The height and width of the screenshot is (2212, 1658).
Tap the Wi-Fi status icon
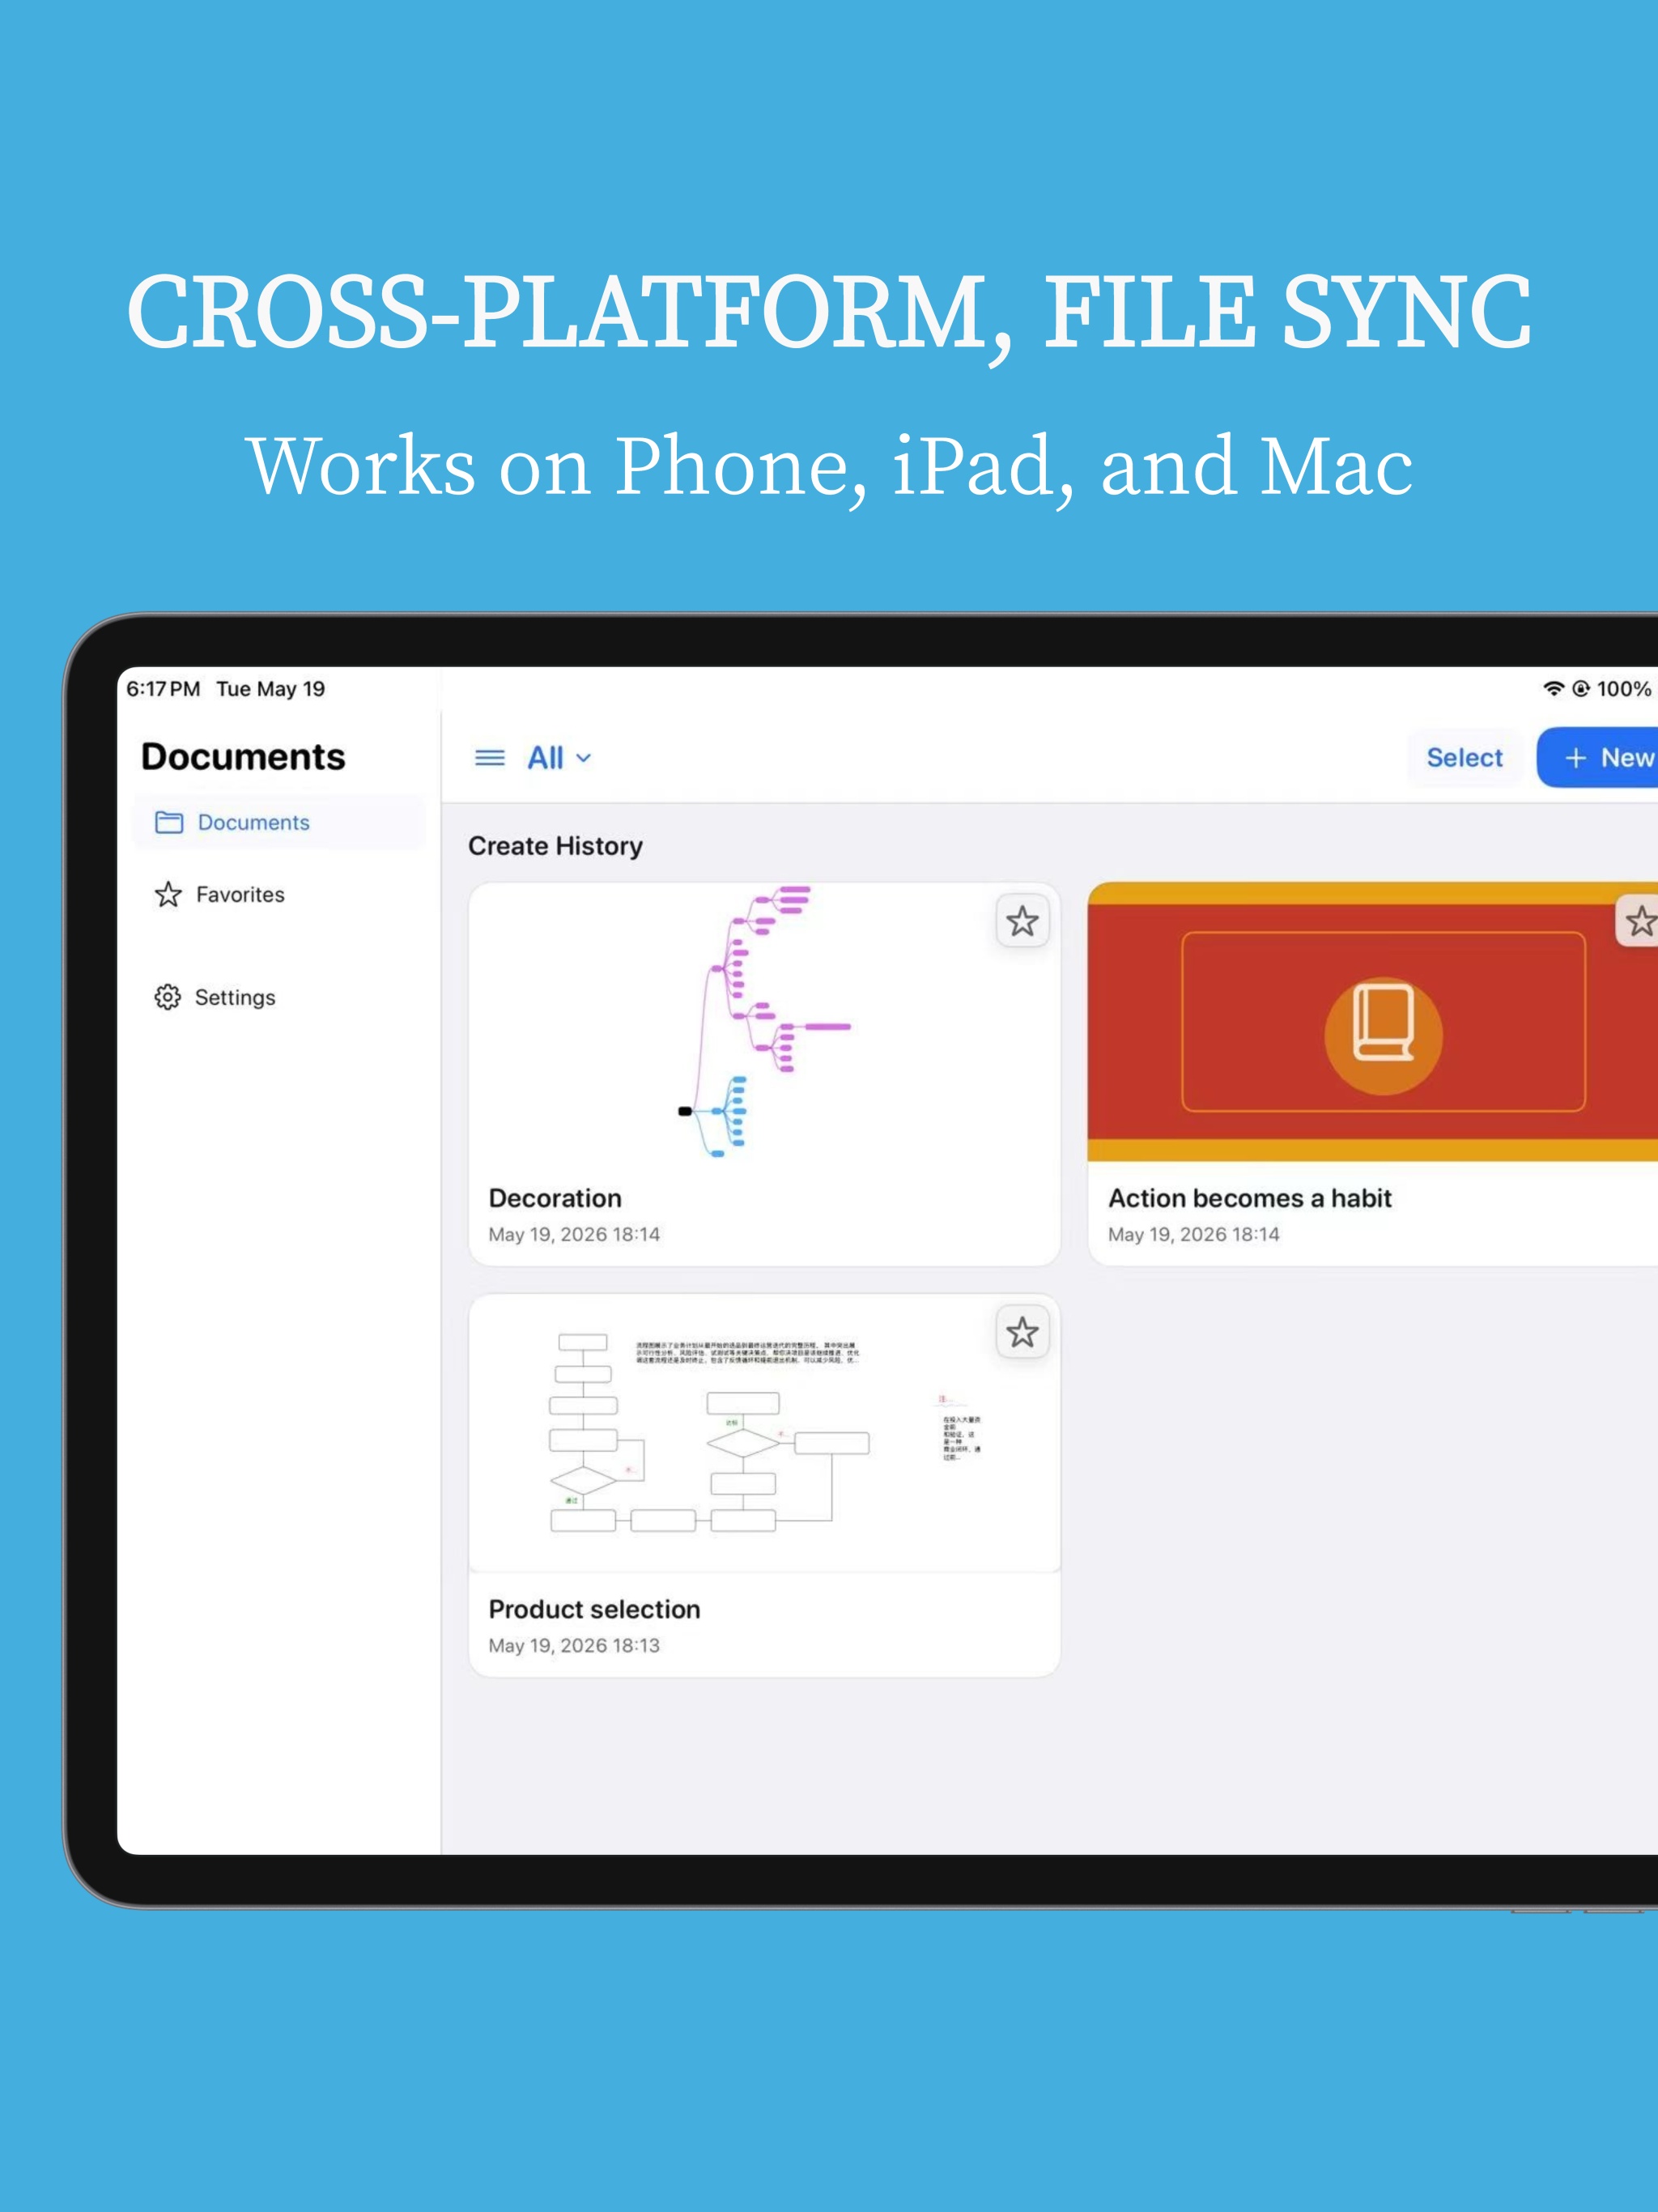1553,688
